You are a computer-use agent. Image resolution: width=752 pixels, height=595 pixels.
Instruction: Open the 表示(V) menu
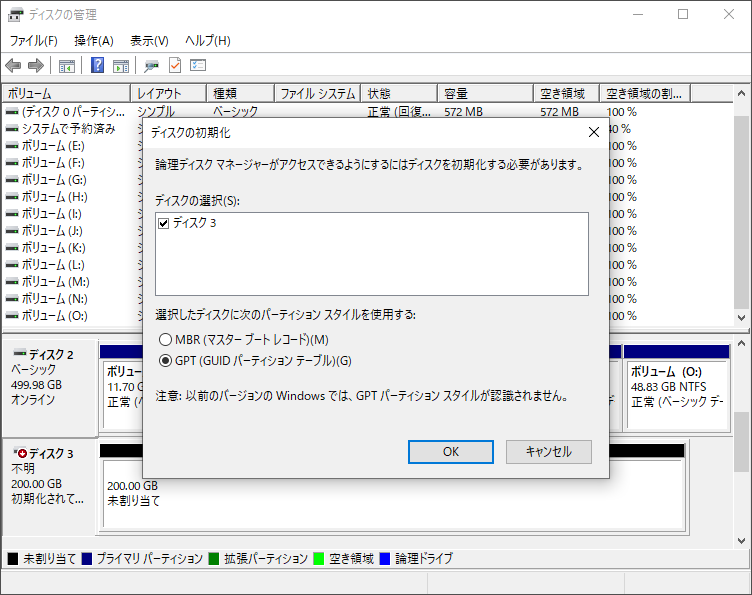[150, 41]
